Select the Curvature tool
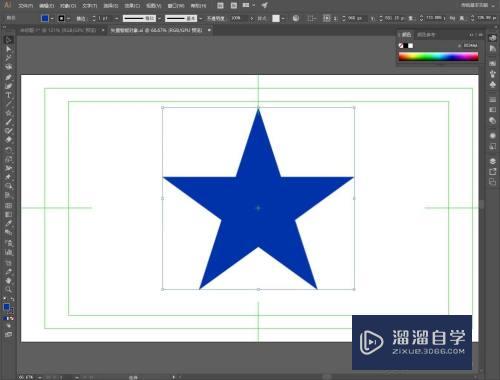The width and height of the screenshot is (500, 380). pos(9,86)
